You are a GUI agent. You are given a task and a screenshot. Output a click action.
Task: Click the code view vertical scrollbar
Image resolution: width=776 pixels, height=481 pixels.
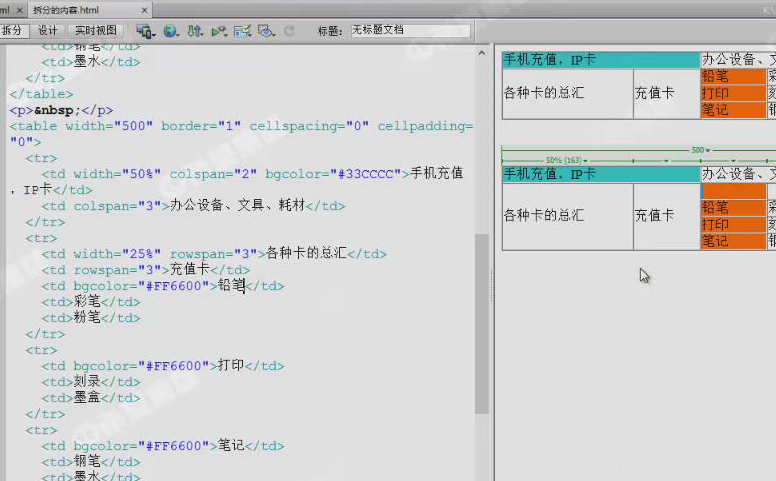482,320
